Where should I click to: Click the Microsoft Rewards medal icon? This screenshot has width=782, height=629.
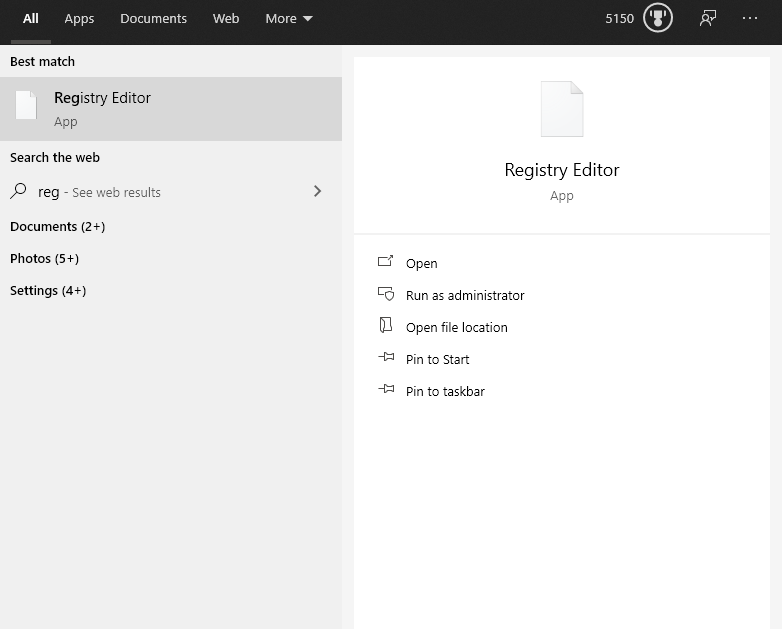pyautogui.click(x=657, y=18)
